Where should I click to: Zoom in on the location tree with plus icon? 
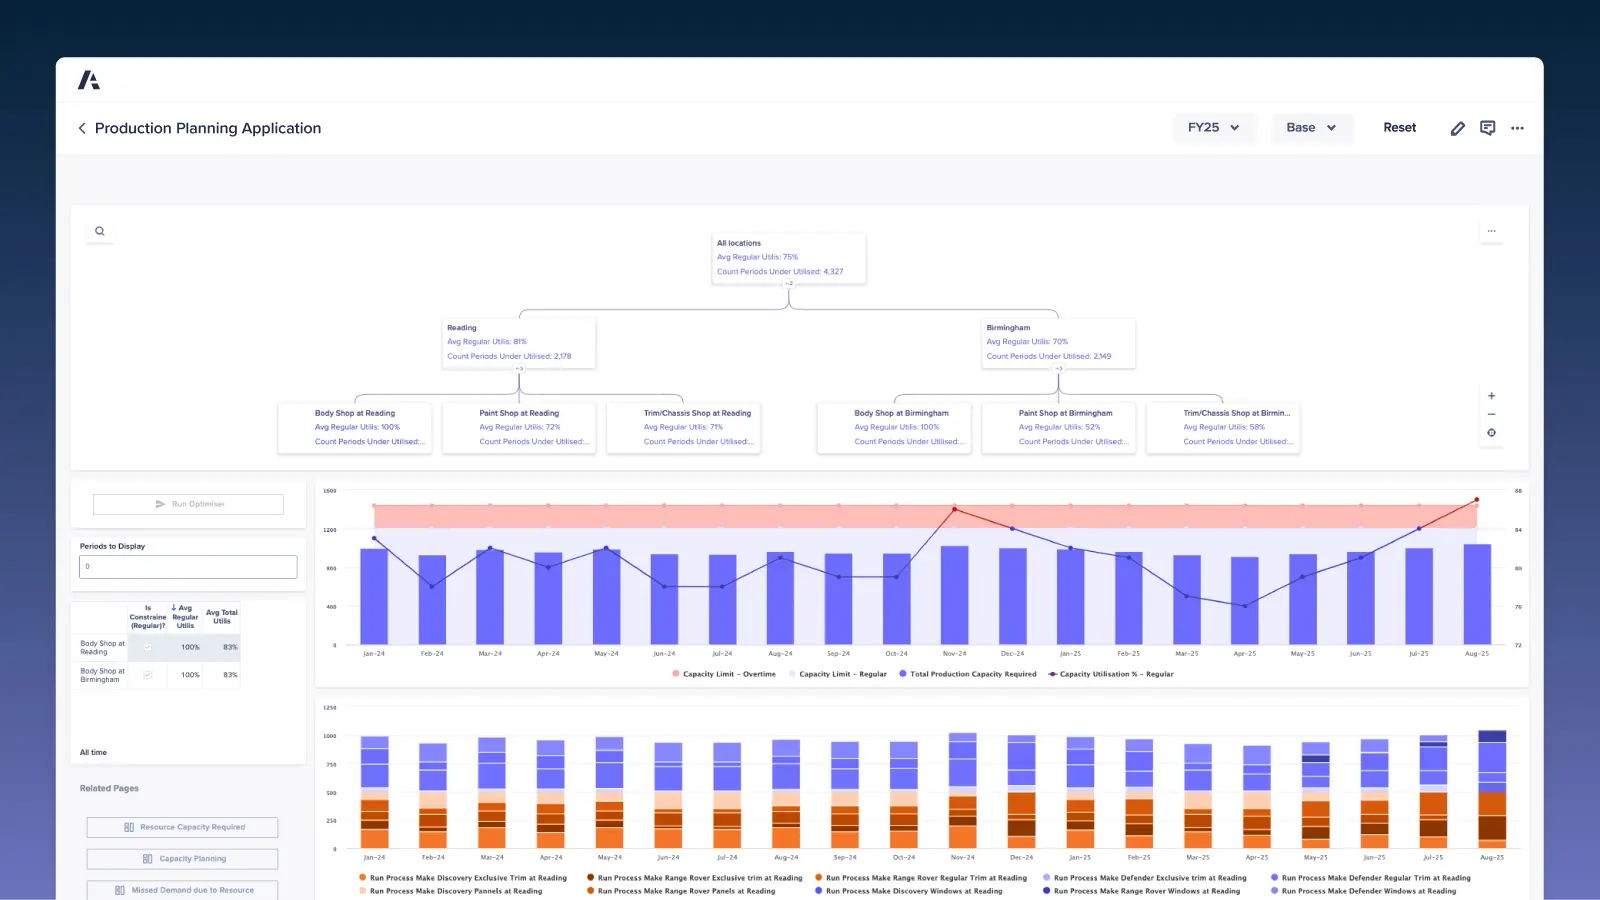[x=1491, y=395]
